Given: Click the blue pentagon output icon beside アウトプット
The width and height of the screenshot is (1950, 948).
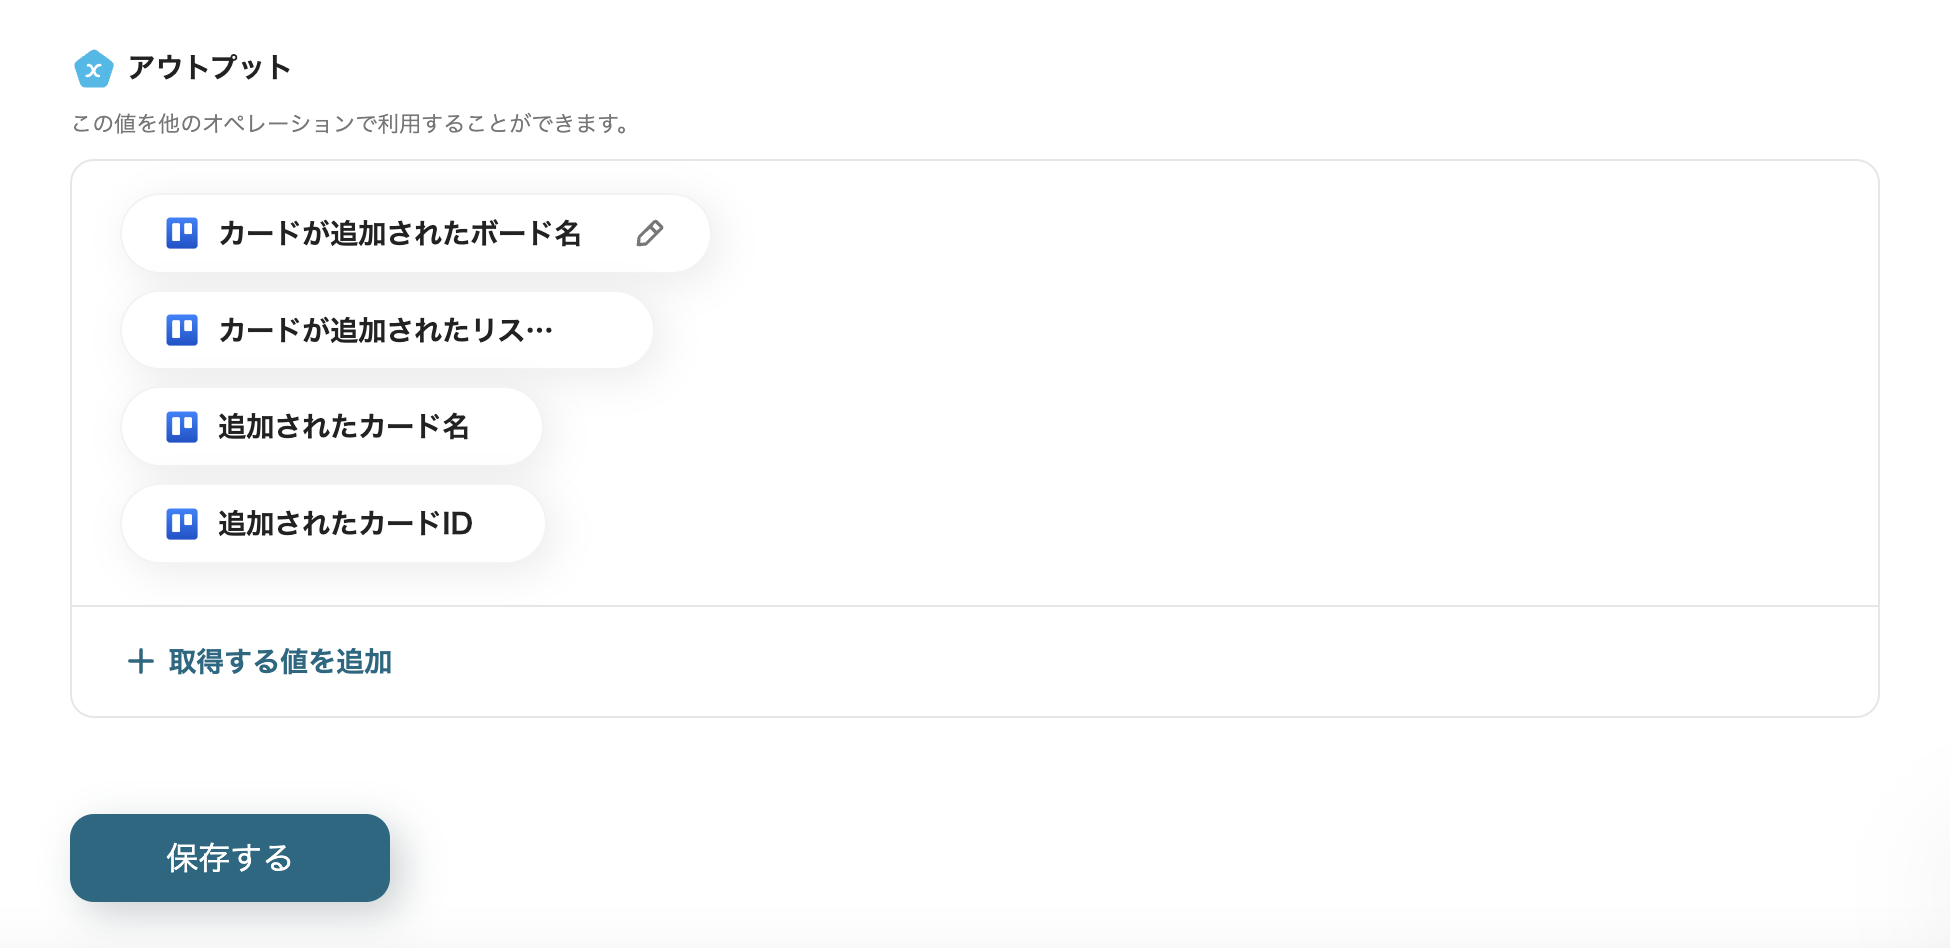Looking at the screenshot, I should click(93, 68).
